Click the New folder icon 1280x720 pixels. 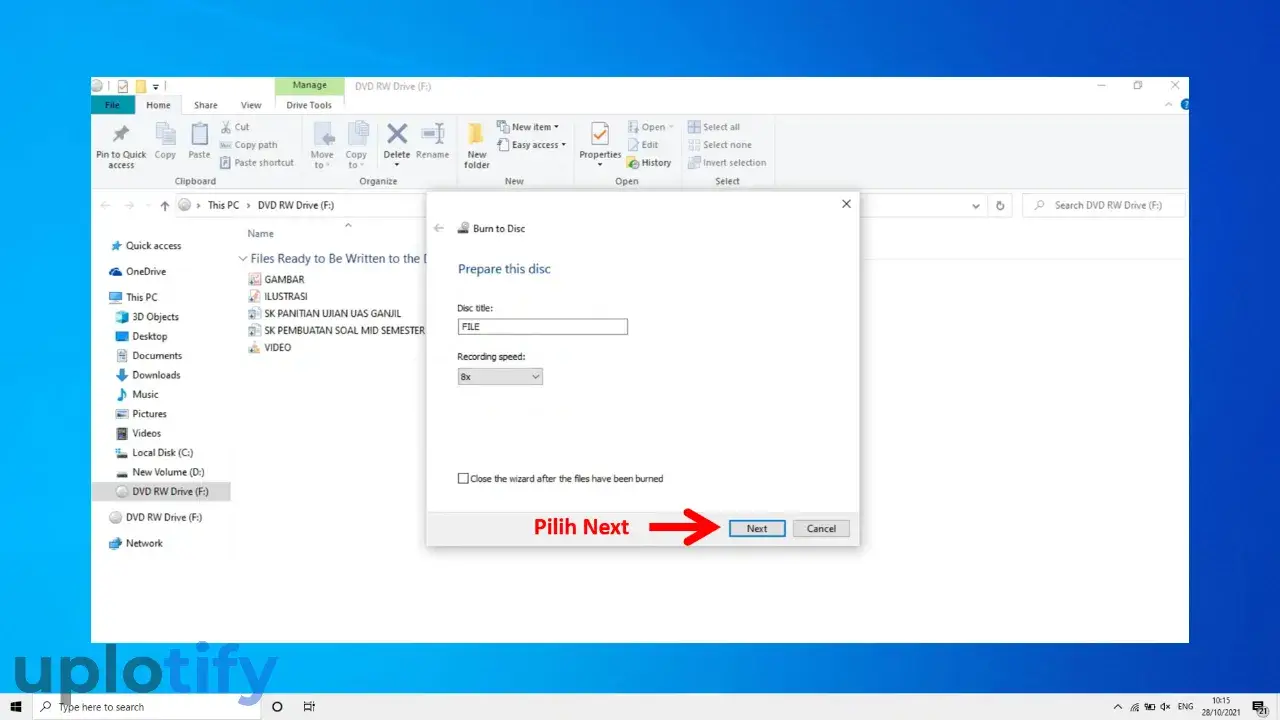tap(477, 135)
